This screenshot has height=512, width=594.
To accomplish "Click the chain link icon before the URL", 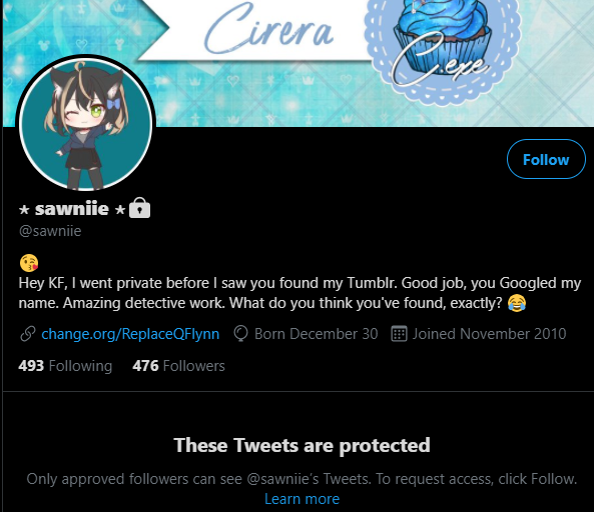I will 28,334.
